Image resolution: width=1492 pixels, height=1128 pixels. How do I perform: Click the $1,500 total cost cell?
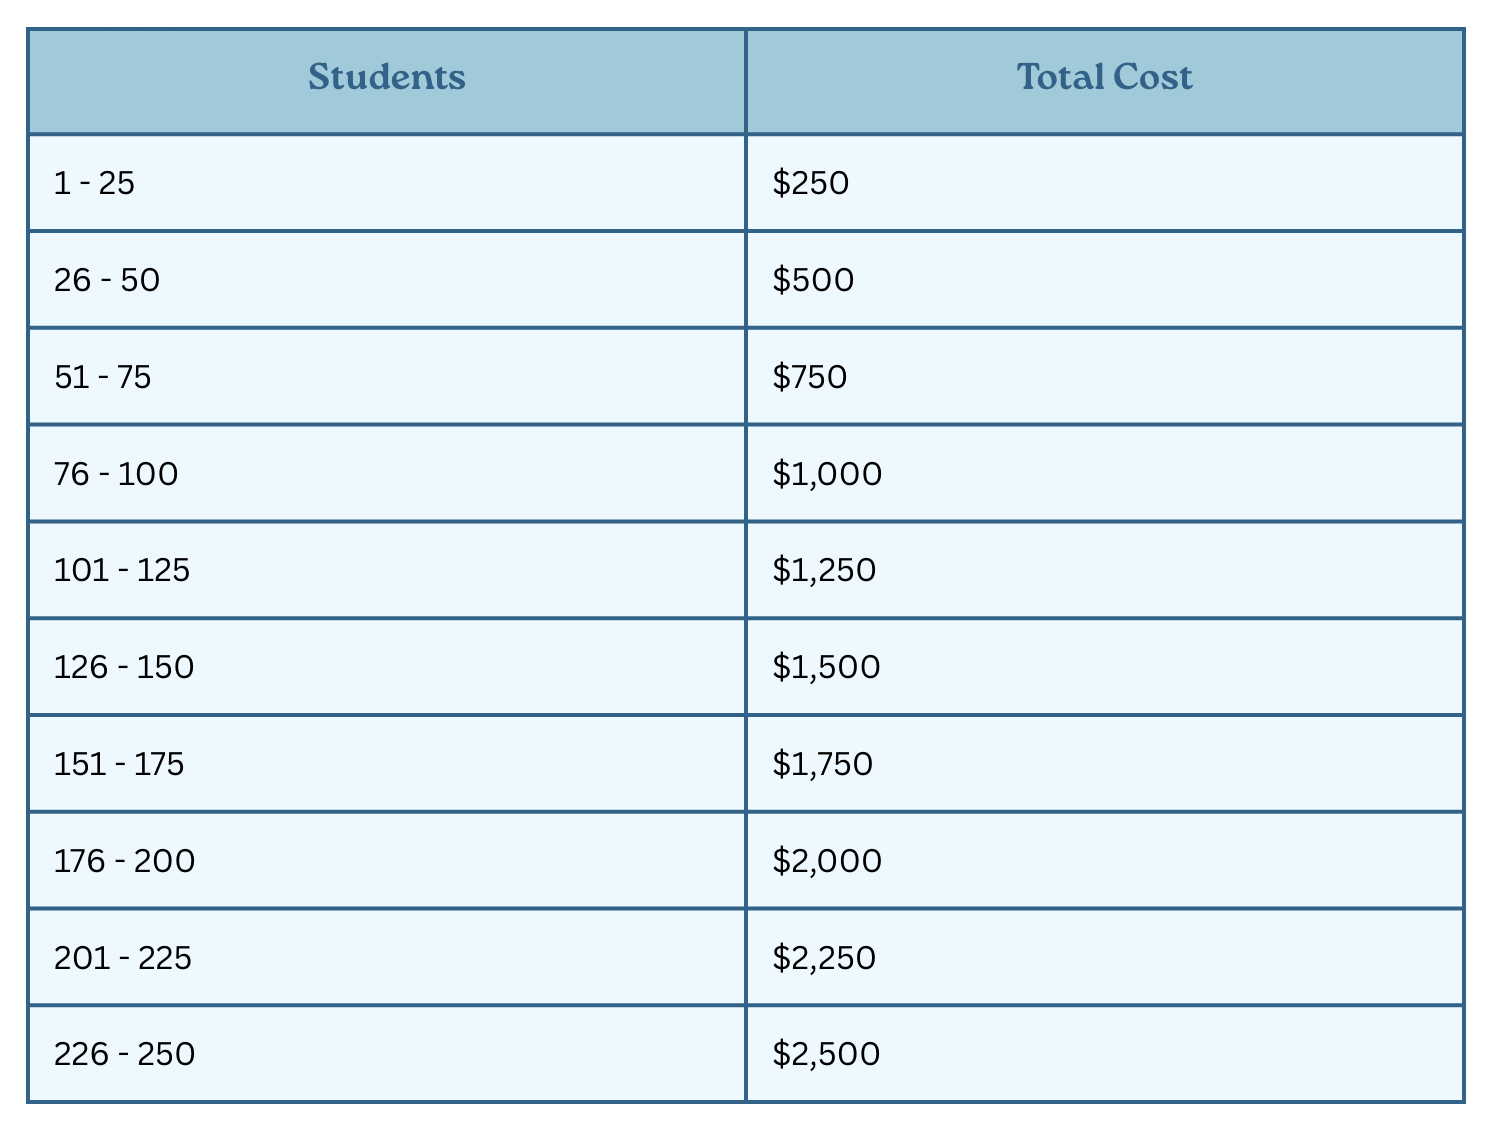(1105, 667)
